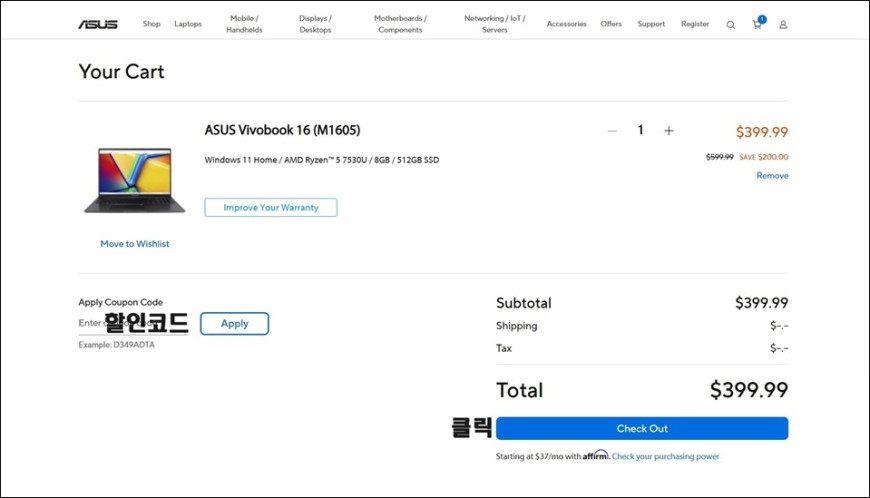Open the Displays / Desktops menu

[315, 24]
